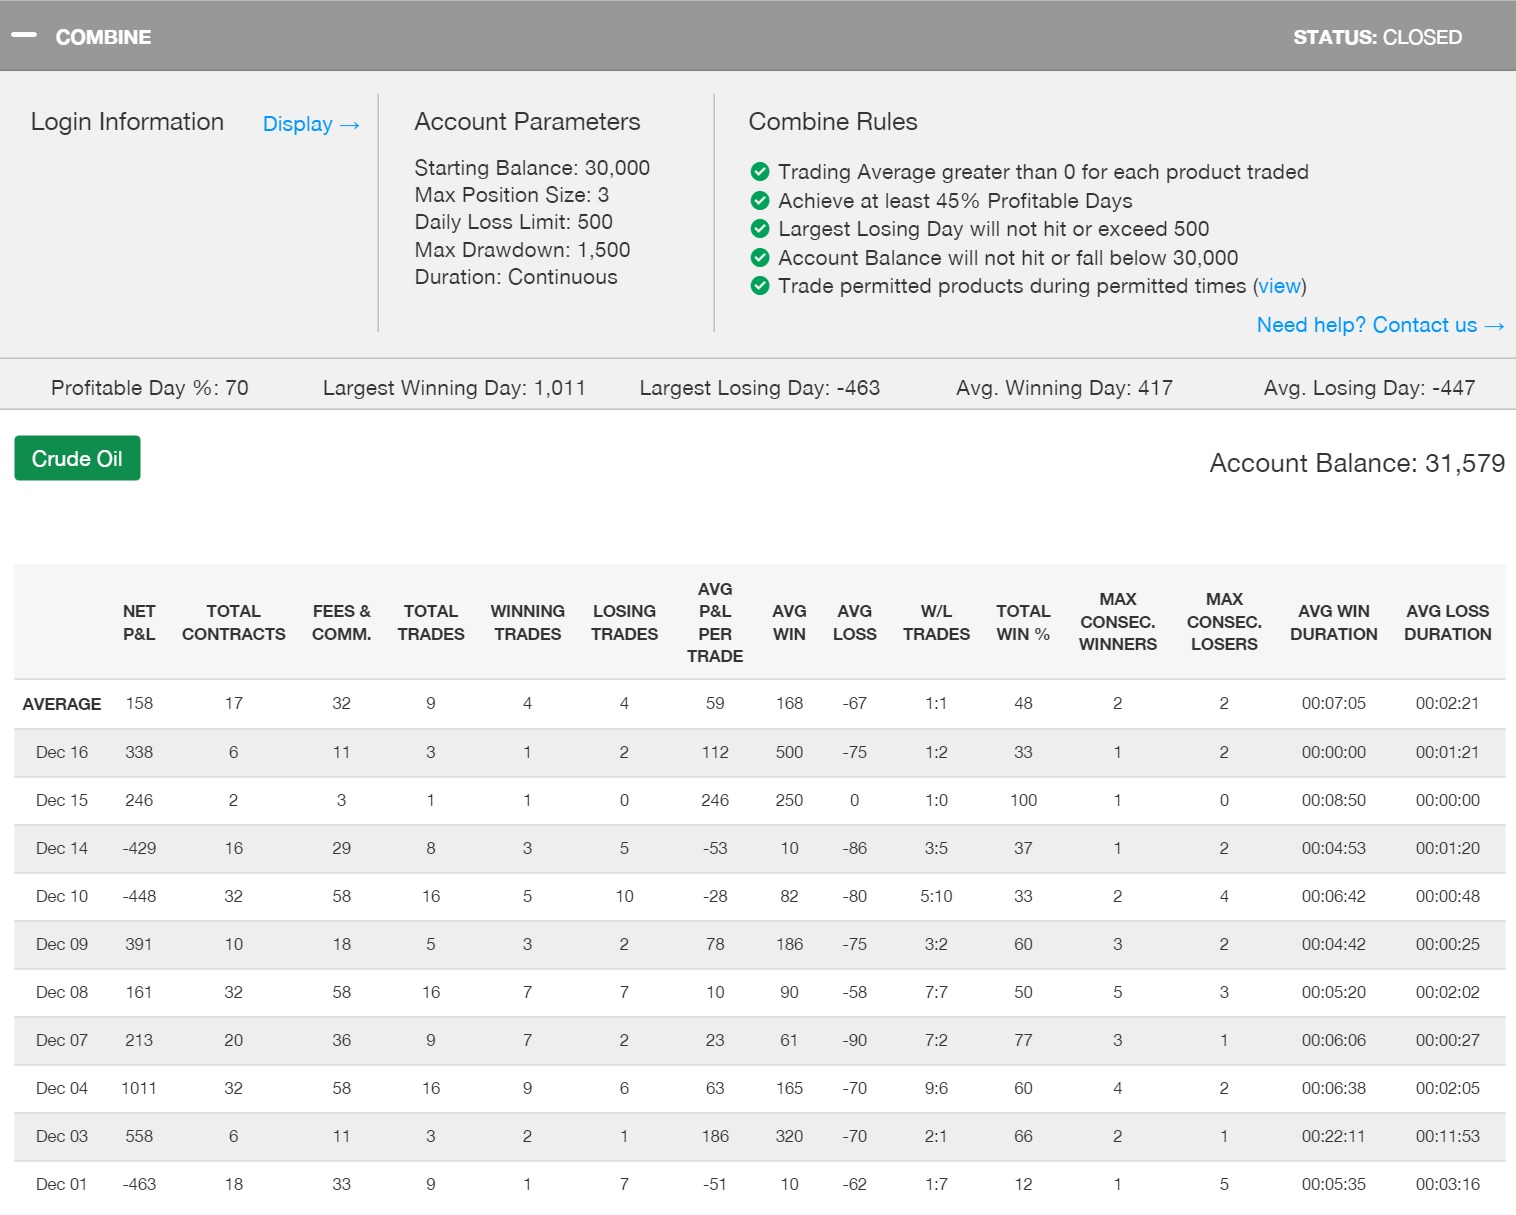Click the AVG WIN DURATION column header

coord(1333,622)
